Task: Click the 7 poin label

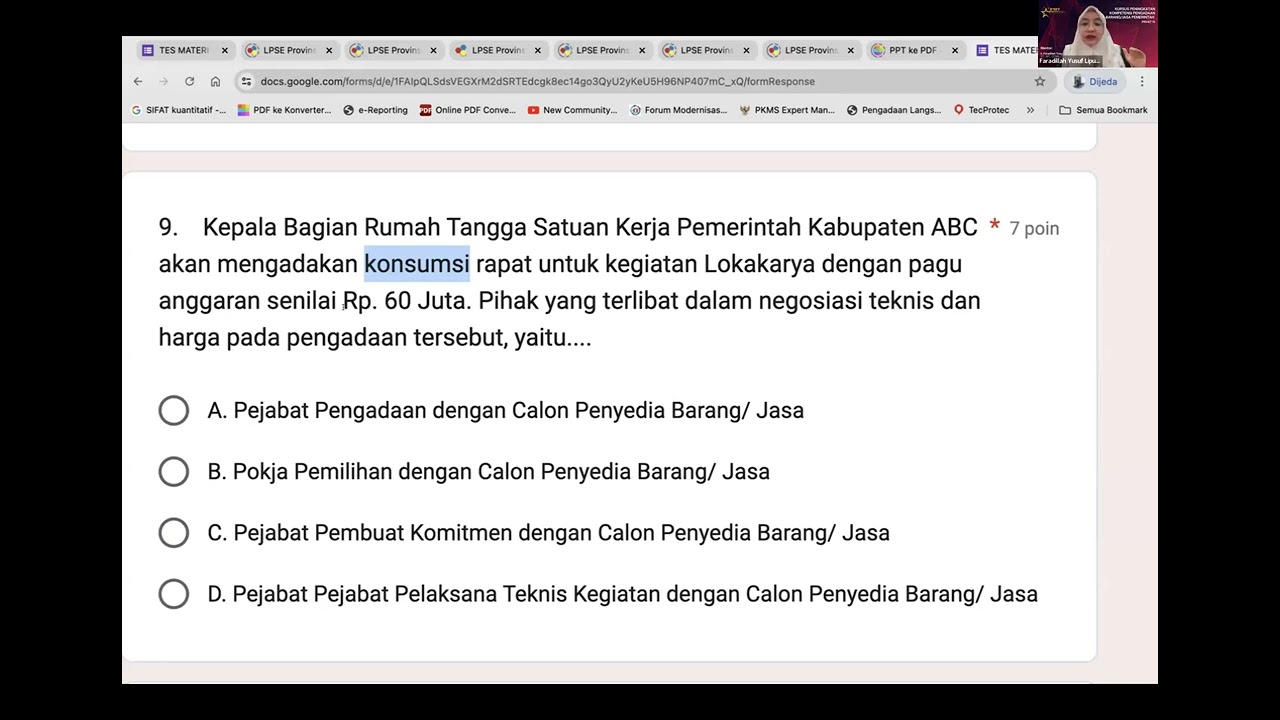Action: point(1034,229)
